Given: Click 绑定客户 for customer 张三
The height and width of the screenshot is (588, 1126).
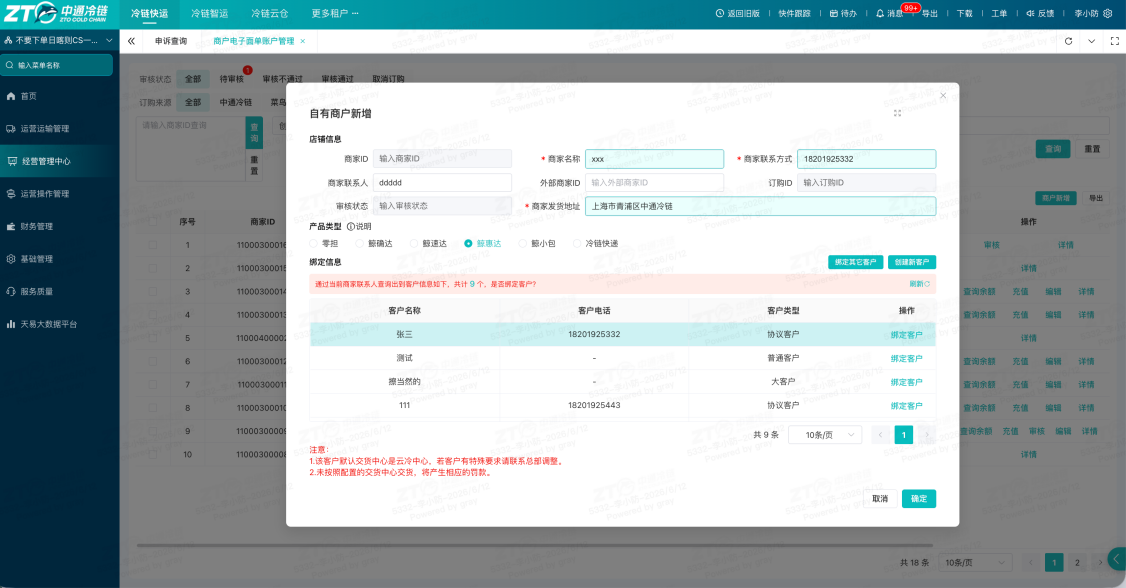Looking at the screenshot, I should pos(906,335).
